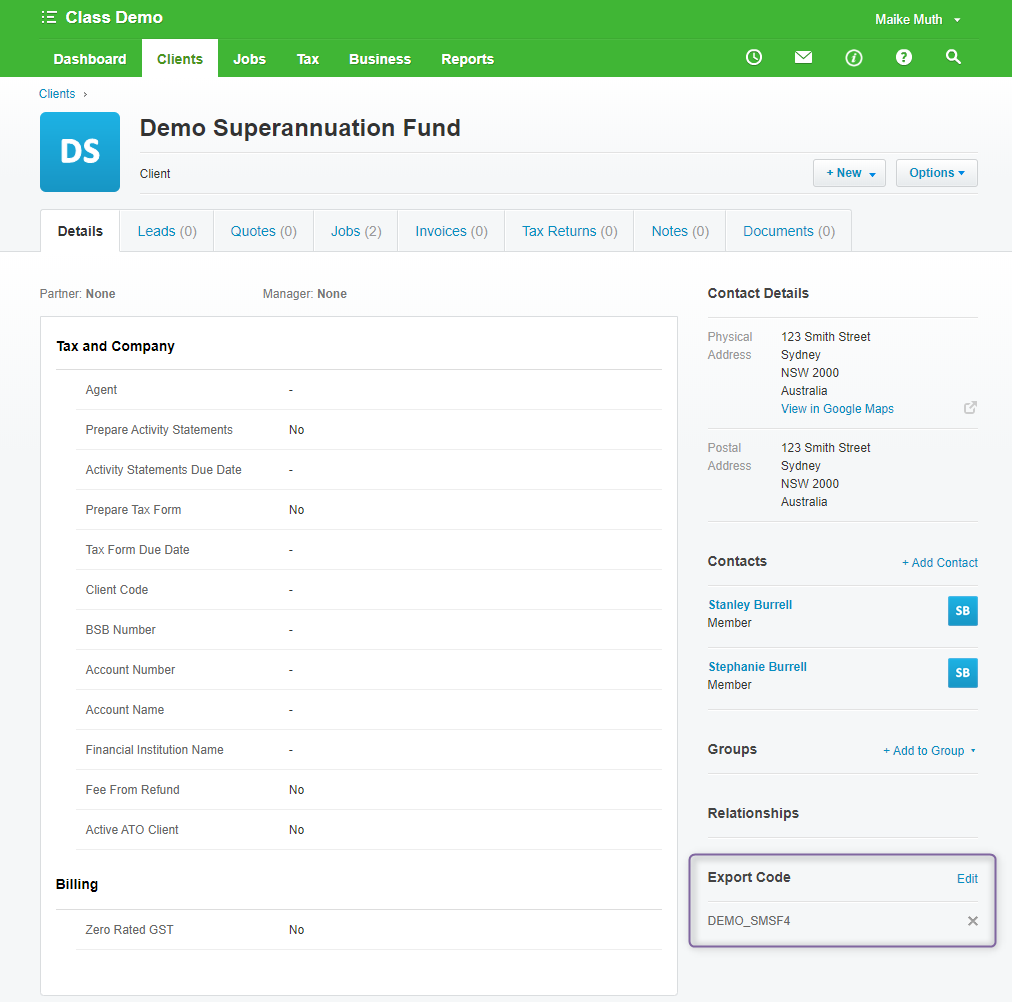Viewport: 1012px width, 1002px height.
Task: Click the search magnifier icon
Action: pyautogui.click(x=953, y=57)
